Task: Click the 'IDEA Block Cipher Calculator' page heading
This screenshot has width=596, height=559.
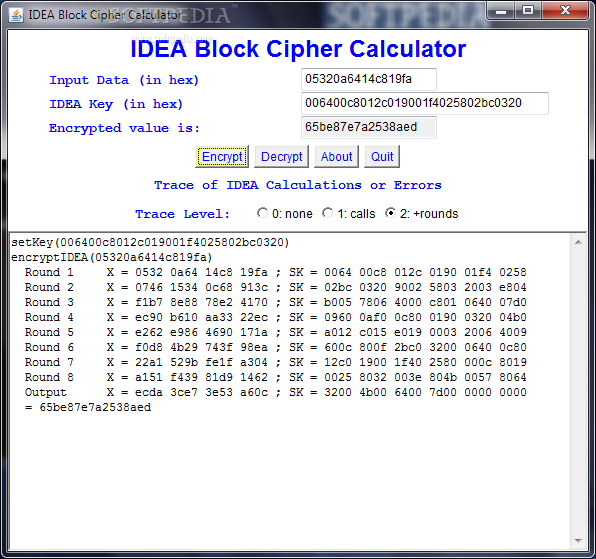Action: [x=298, y=49]
